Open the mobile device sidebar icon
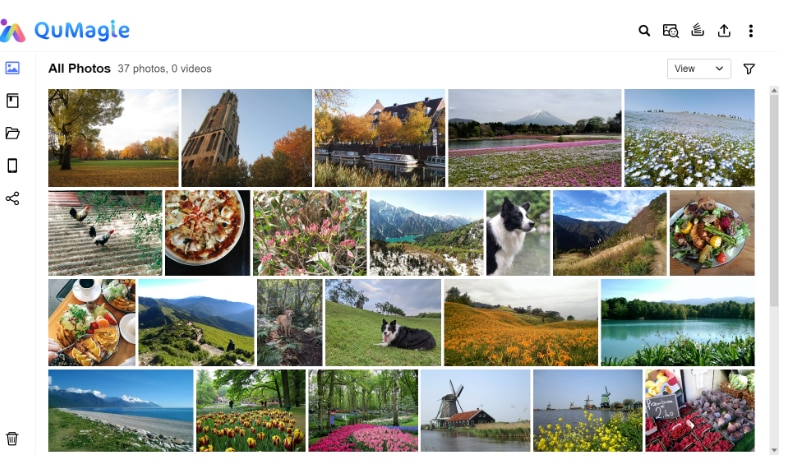The height and width of the screenshot is (466, 795). (x=13, y=166)
